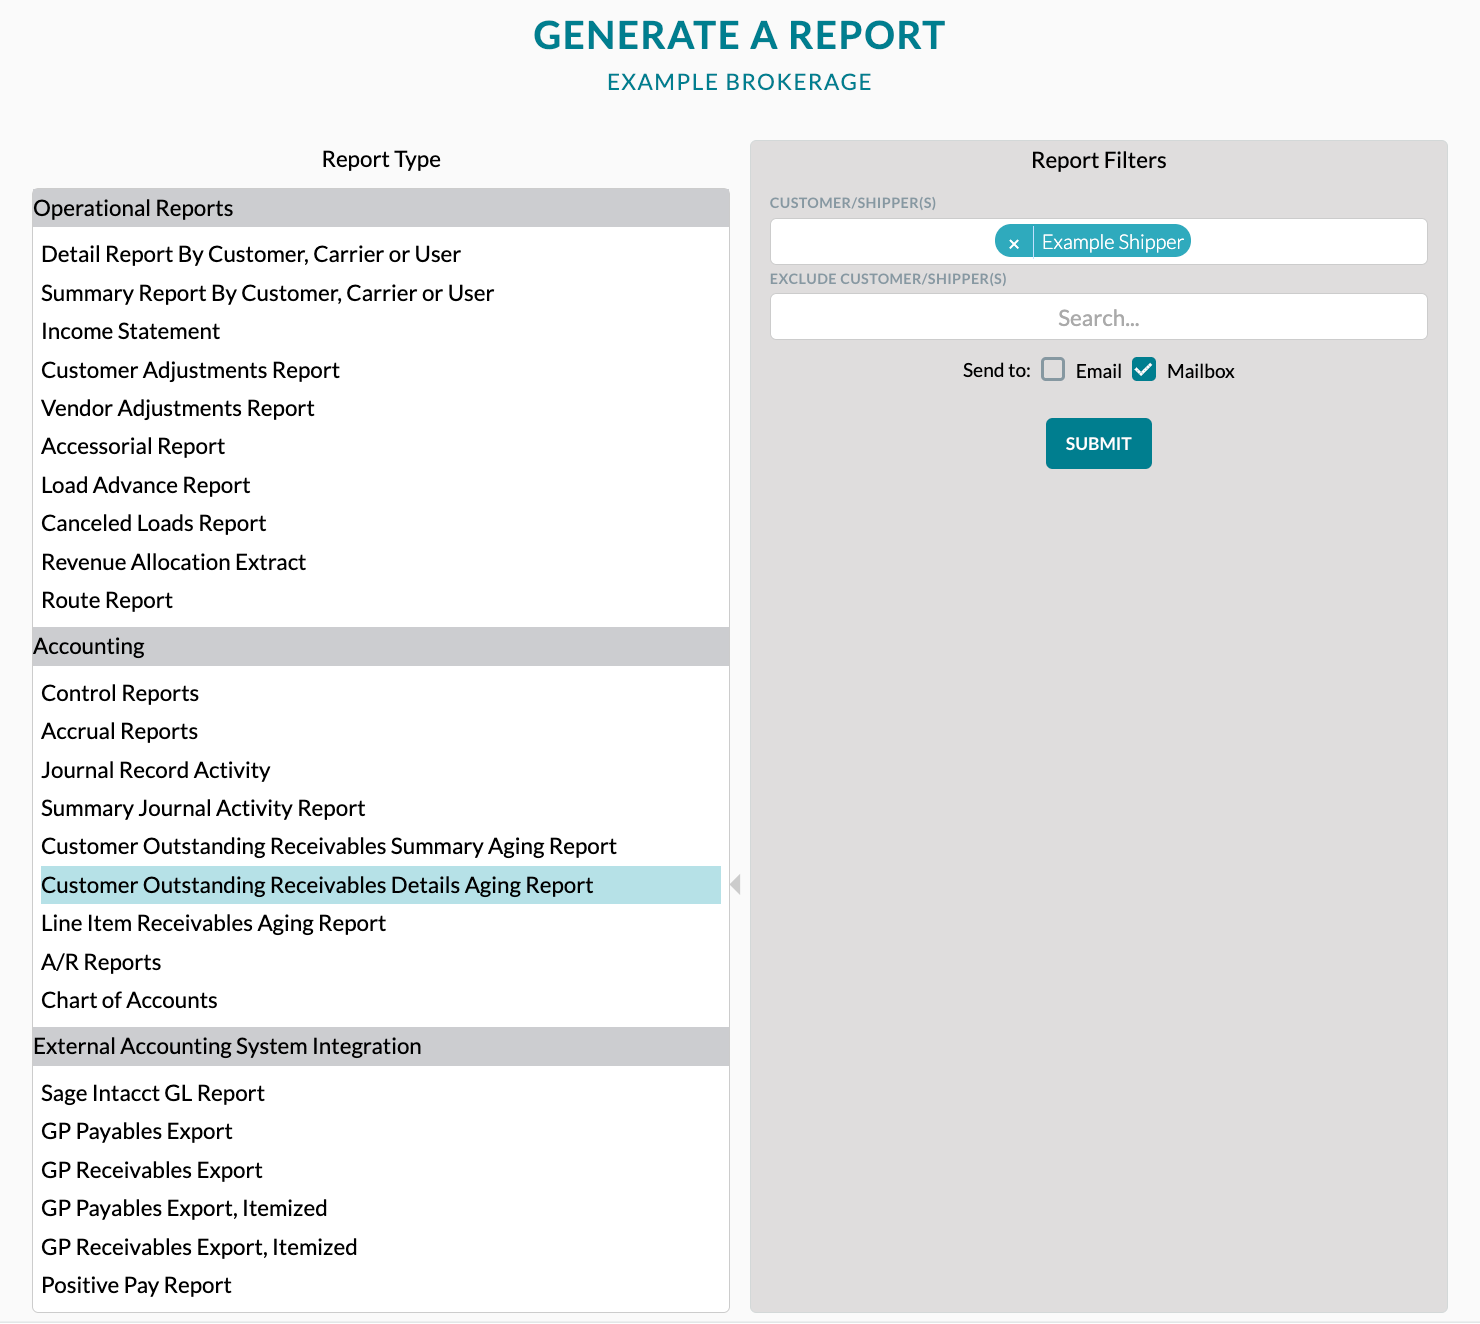The height and width of the screenshot is (1324, 1480).
Task: Click inside the Customer/Shipper(s) field
Action: tap(1098, 241)
